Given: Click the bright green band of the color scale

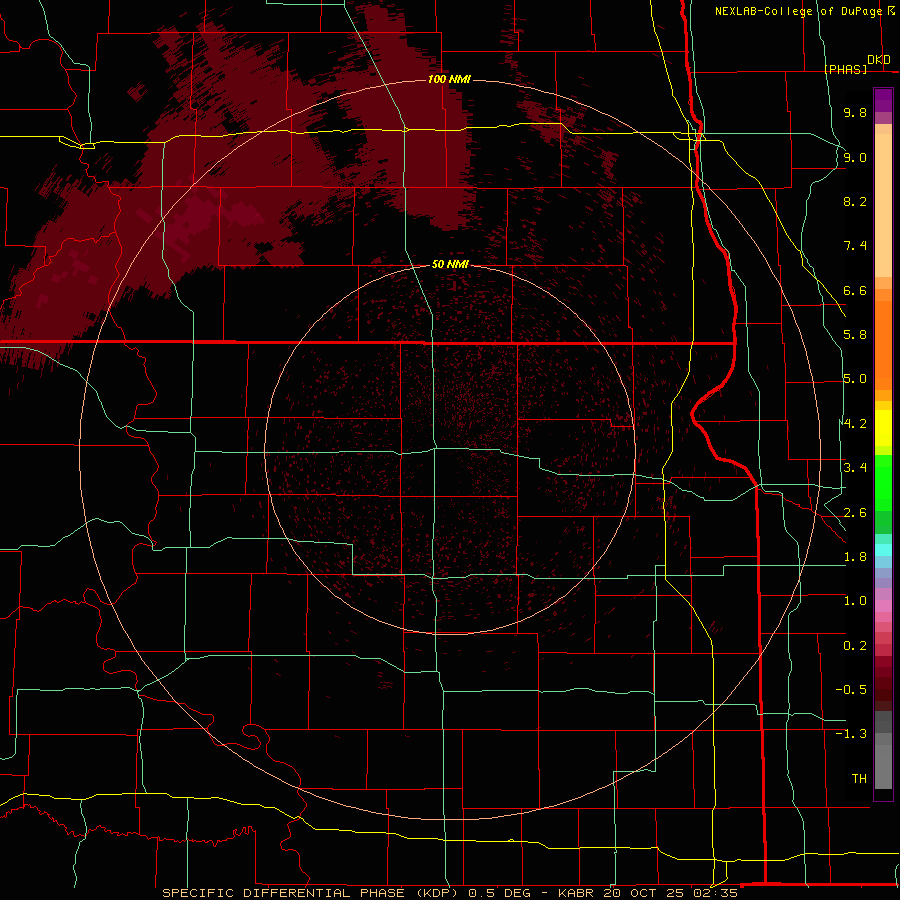Looking at the screenshot, I should [x=883, y=482].
